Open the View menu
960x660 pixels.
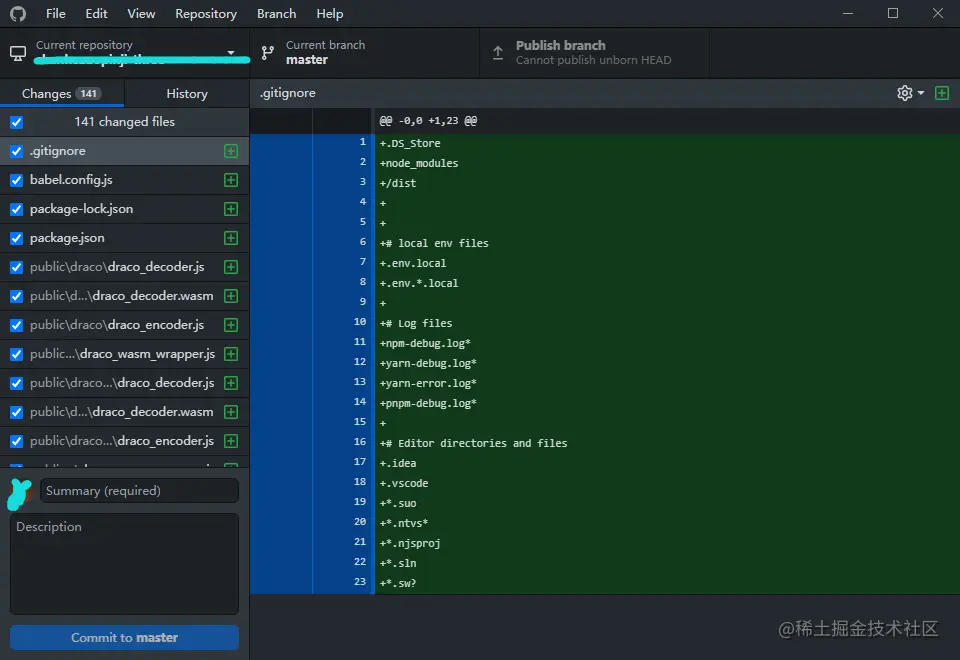141,13
